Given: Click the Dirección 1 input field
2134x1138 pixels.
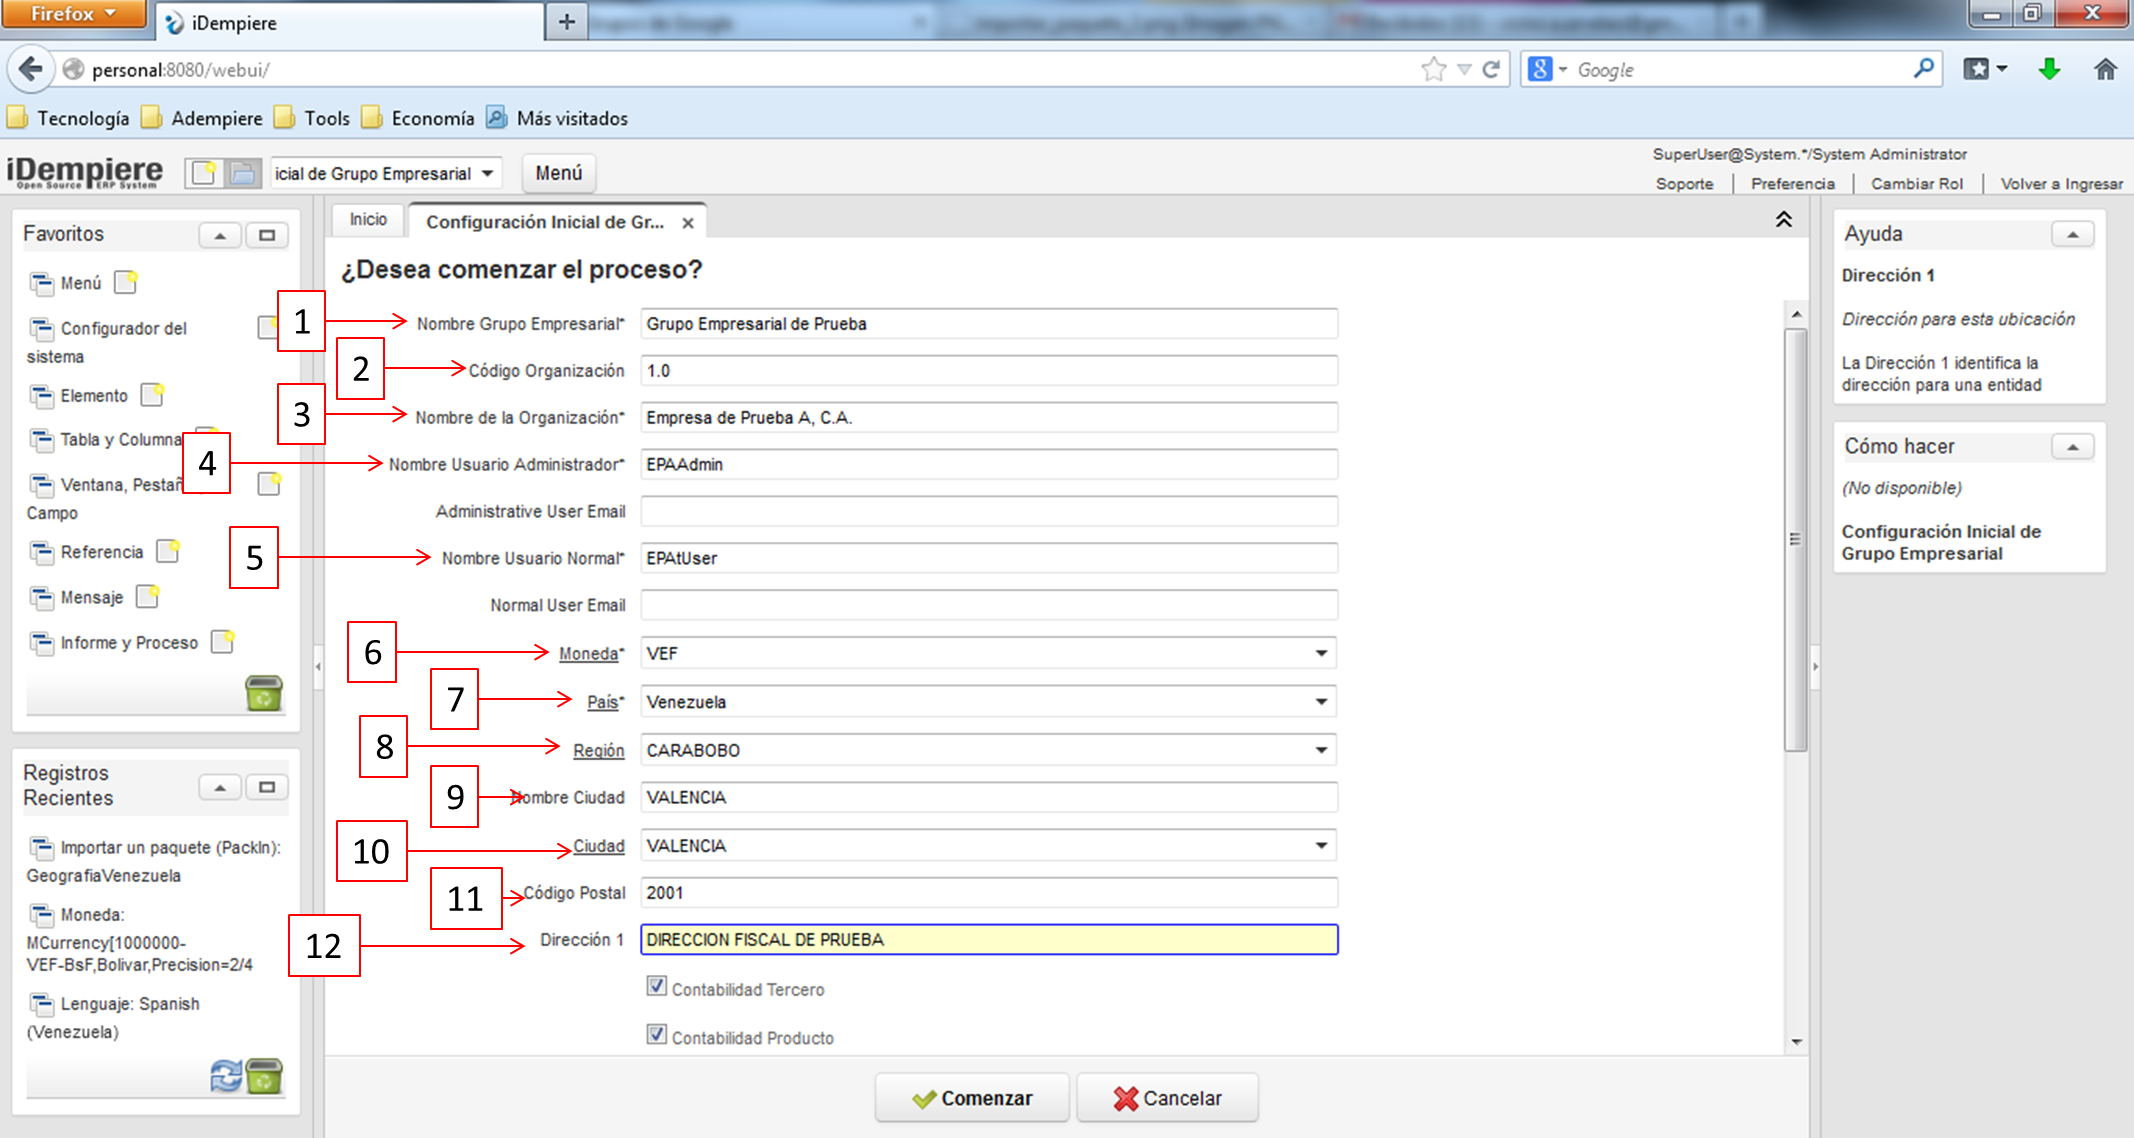Looking at the screenshot, I should [x=988, y=939].
